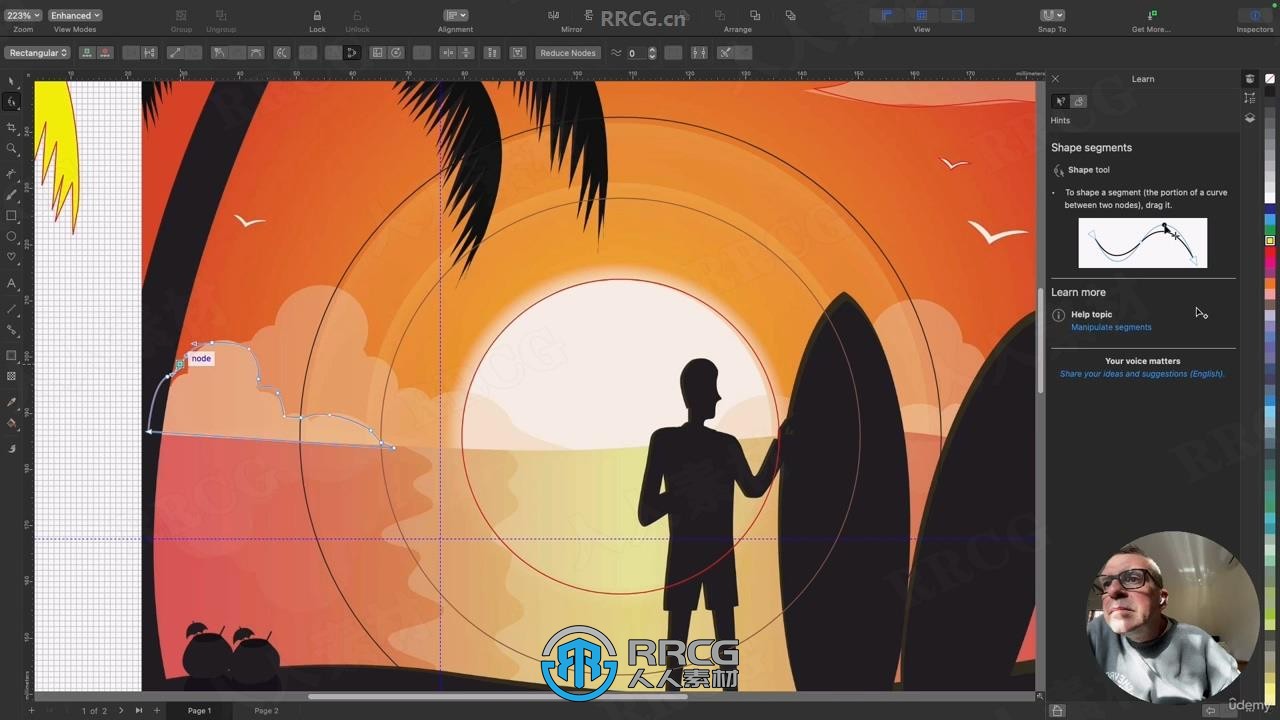Viewport: 1280px width, 720px height.
Task: Switch to the Page 1 tab
Action: point(200,711)
